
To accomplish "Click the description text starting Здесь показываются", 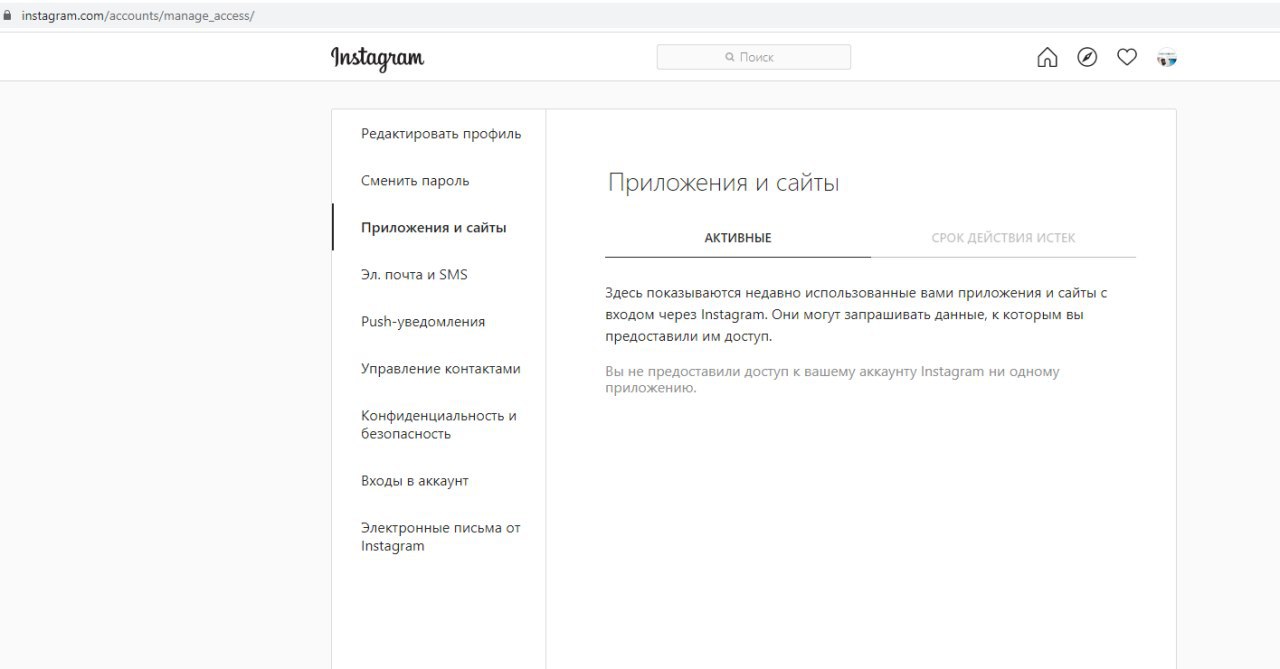I will [x=856, y=315].
